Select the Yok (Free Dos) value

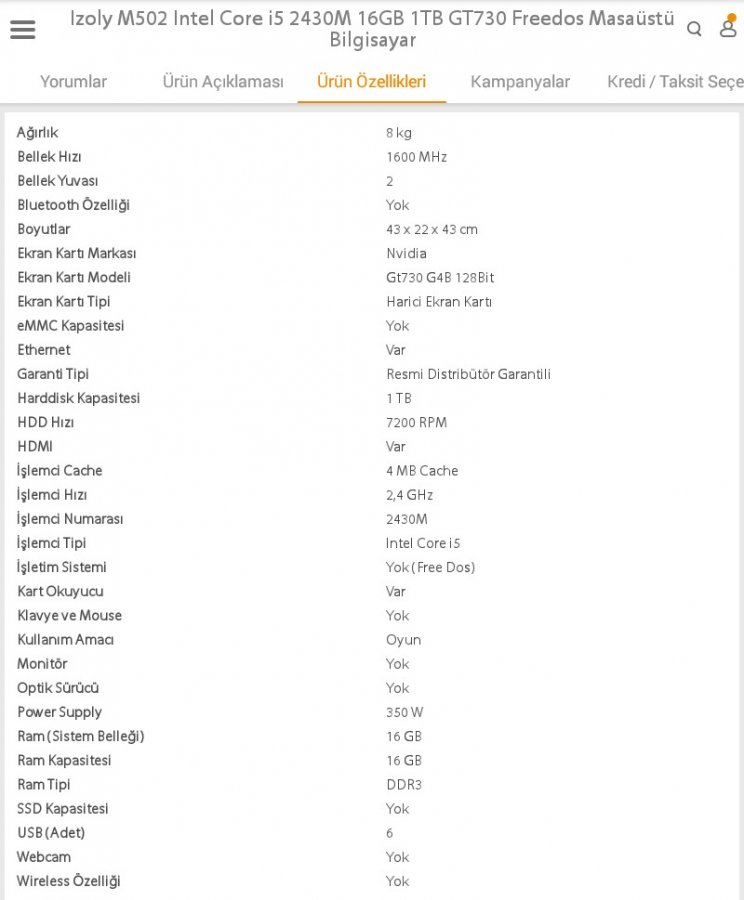pos(430,567)
